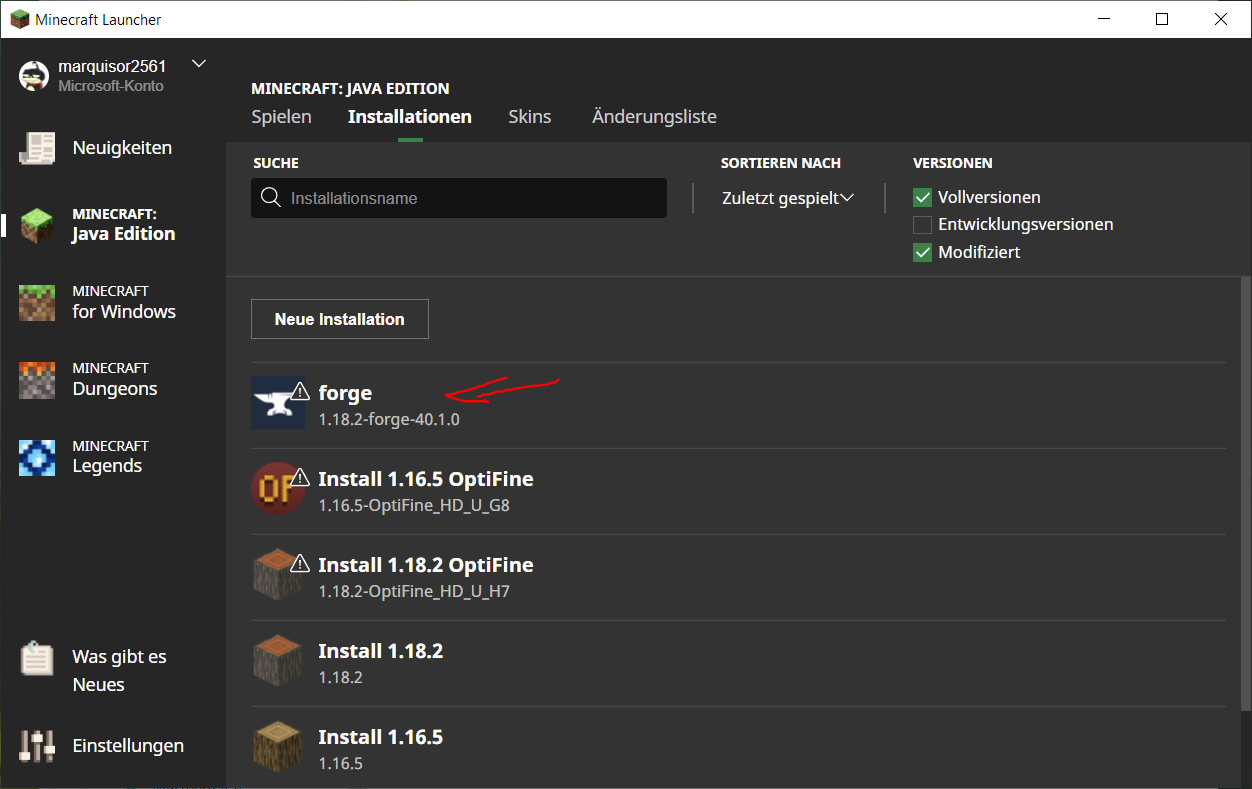This screenshot has height=789, width=1252.
Task: Select the Install 1.16.5 entry title
Action: coord(381,737)
